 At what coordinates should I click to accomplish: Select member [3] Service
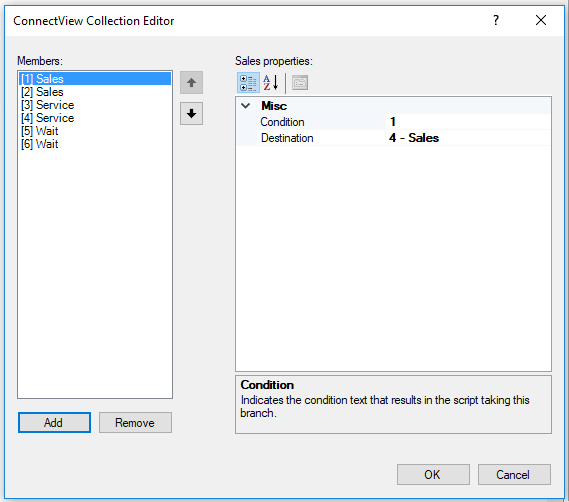(95, 105)
